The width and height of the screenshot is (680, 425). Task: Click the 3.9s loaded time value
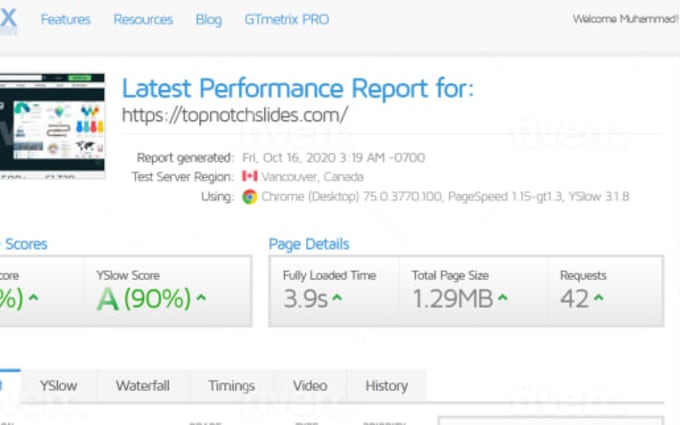(x=305, y=299)
